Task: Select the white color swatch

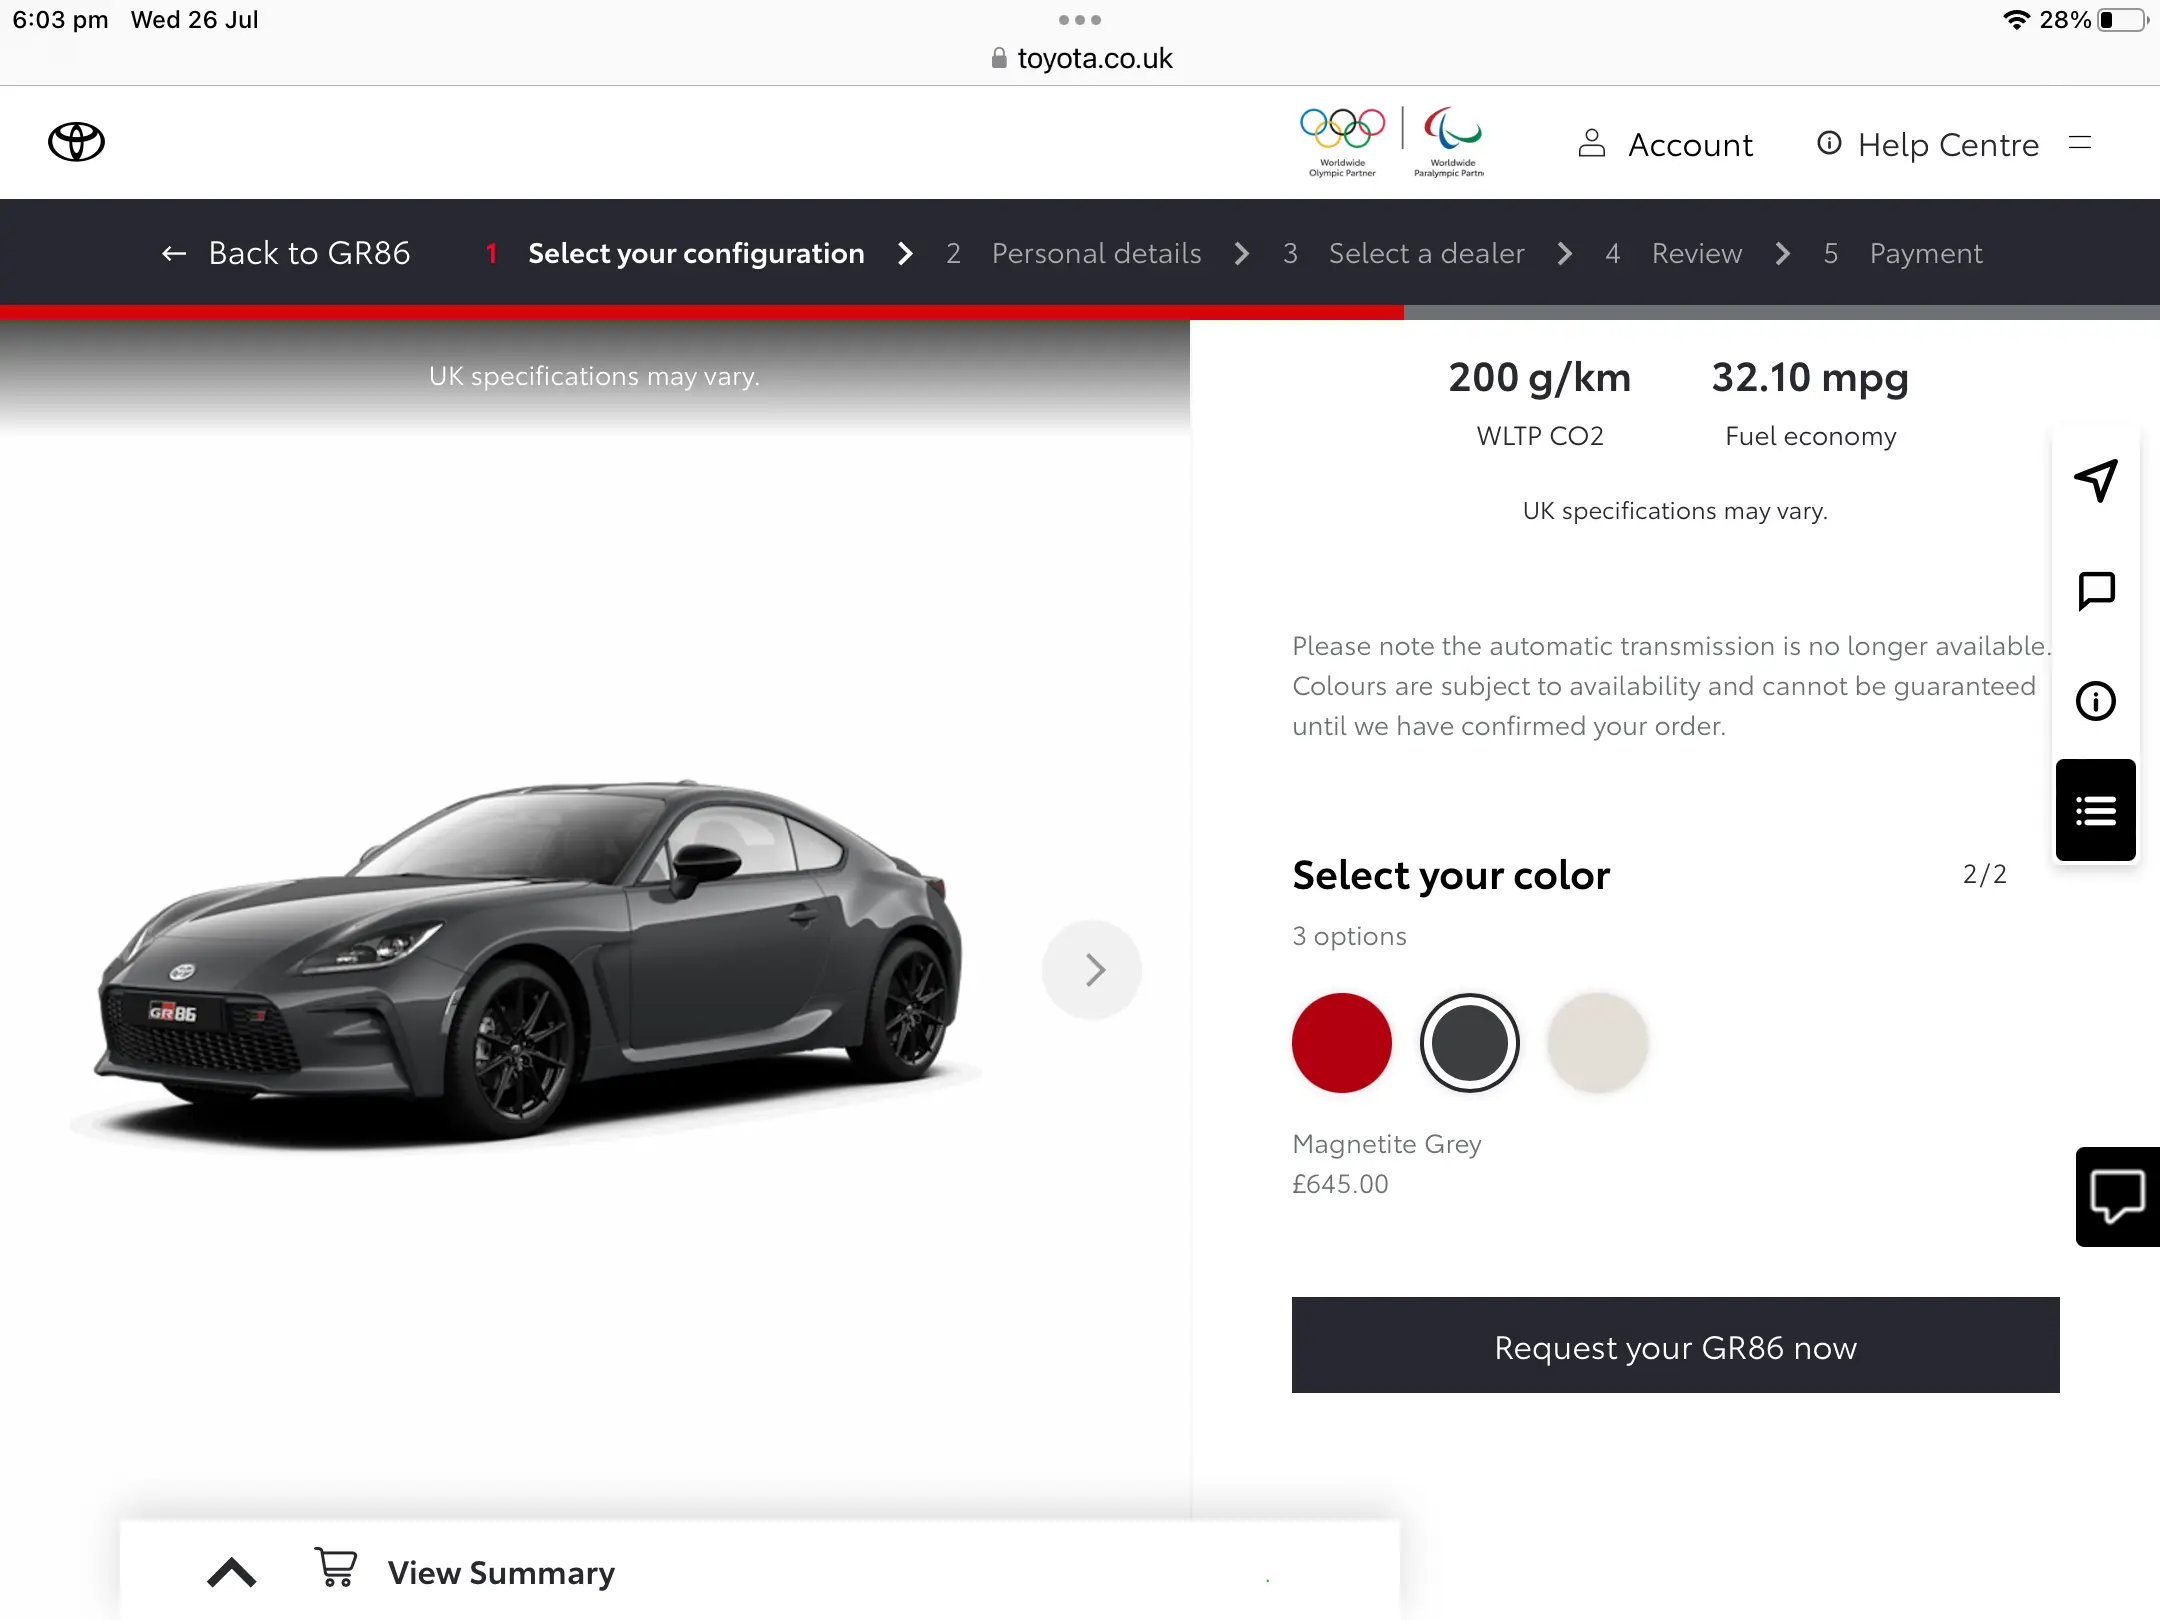Action: coord(1598,1042)
